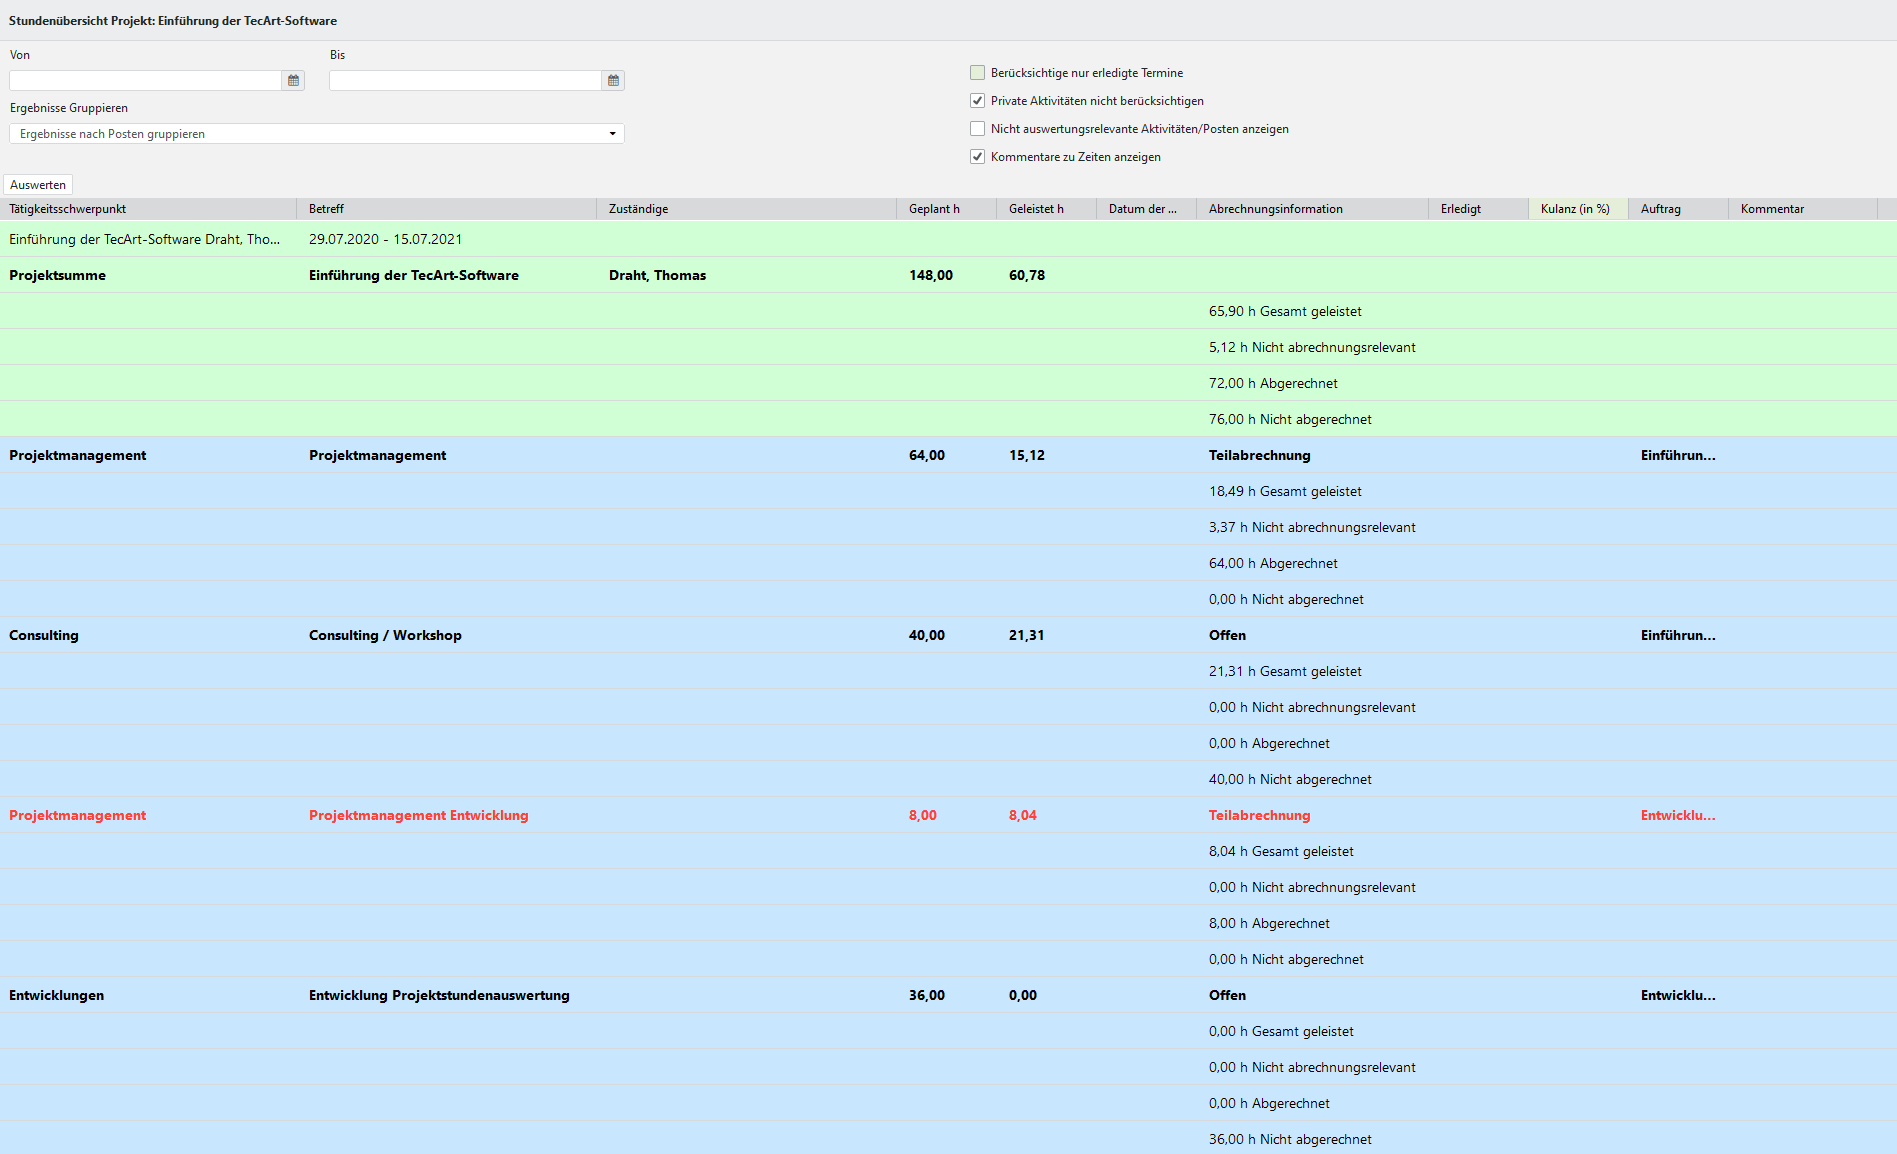Click '21,31 h Gesamt geleistet' entry
Image resolution: width=1897 pixels, height=1154 pixels.
tap(1285, 671)
